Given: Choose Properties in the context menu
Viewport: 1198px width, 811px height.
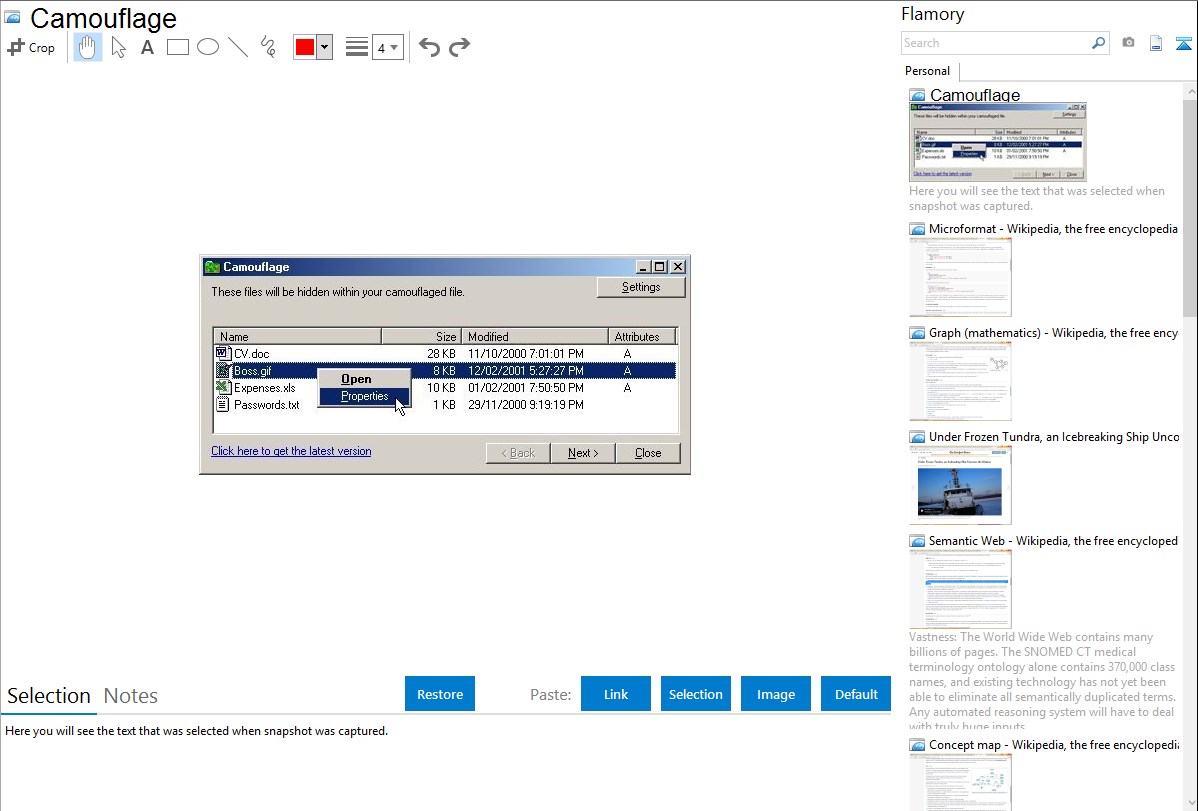Looking at the screenshot, I should (364, 396).
